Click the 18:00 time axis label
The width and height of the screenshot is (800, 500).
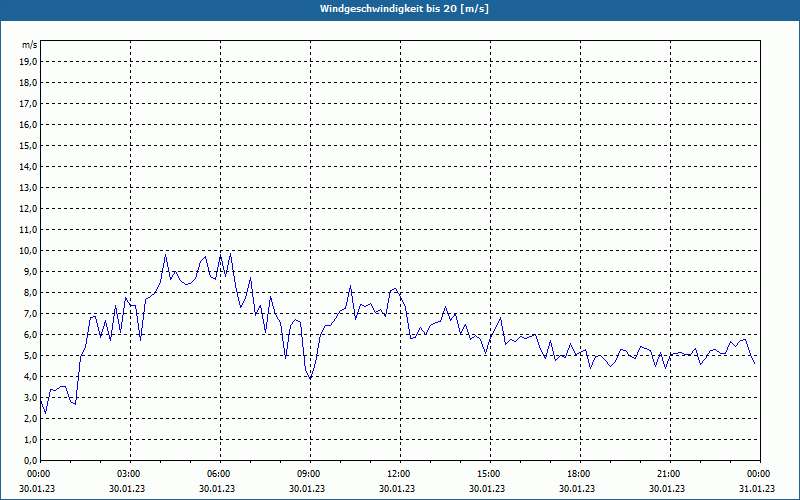click(581, 474)
